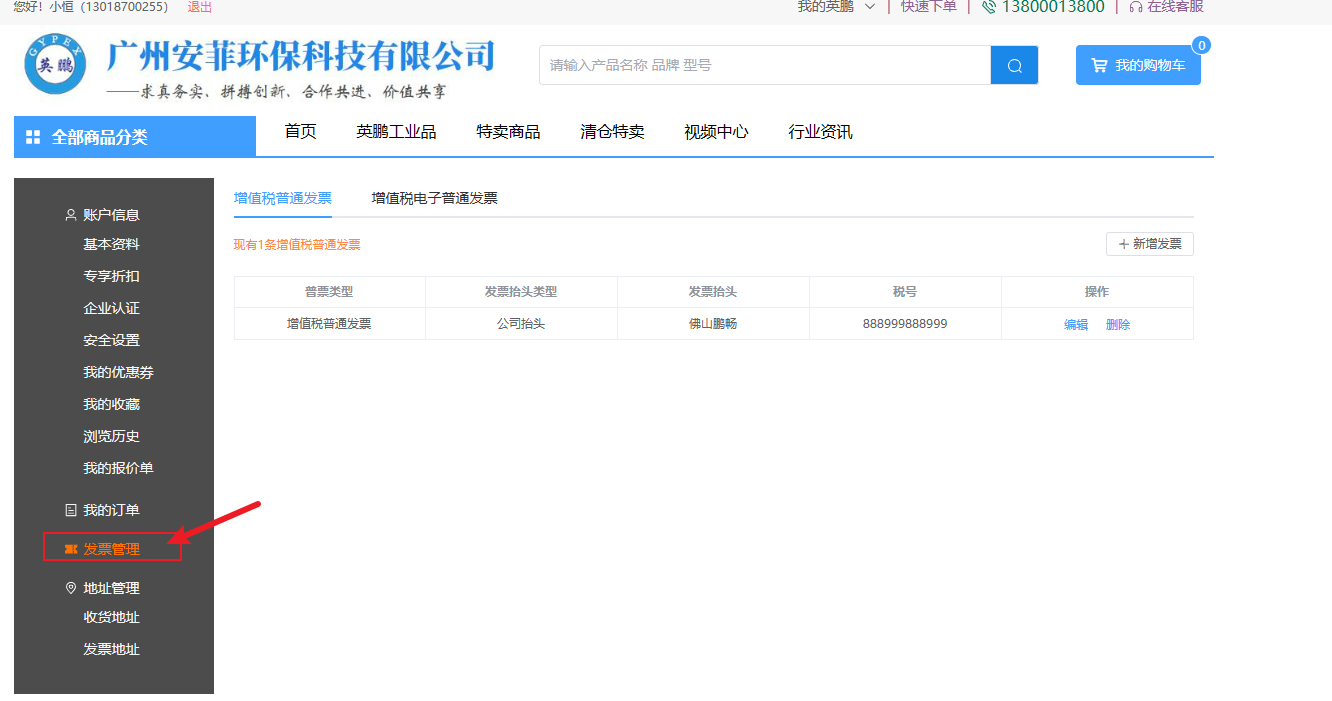This screenshot has width=1332, height=701.
Task: Click the 新增发票 button
Action: coord(1149,244)
